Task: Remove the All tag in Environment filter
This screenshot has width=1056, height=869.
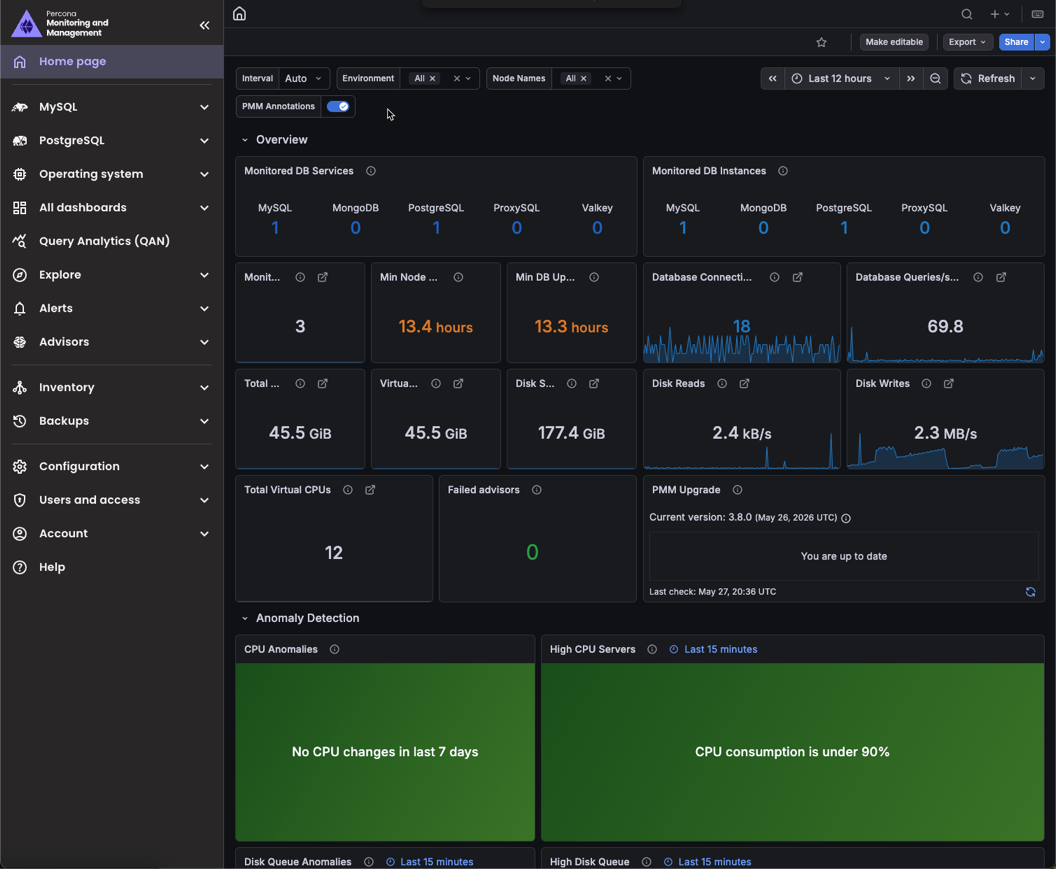Action: pos(433,79)
